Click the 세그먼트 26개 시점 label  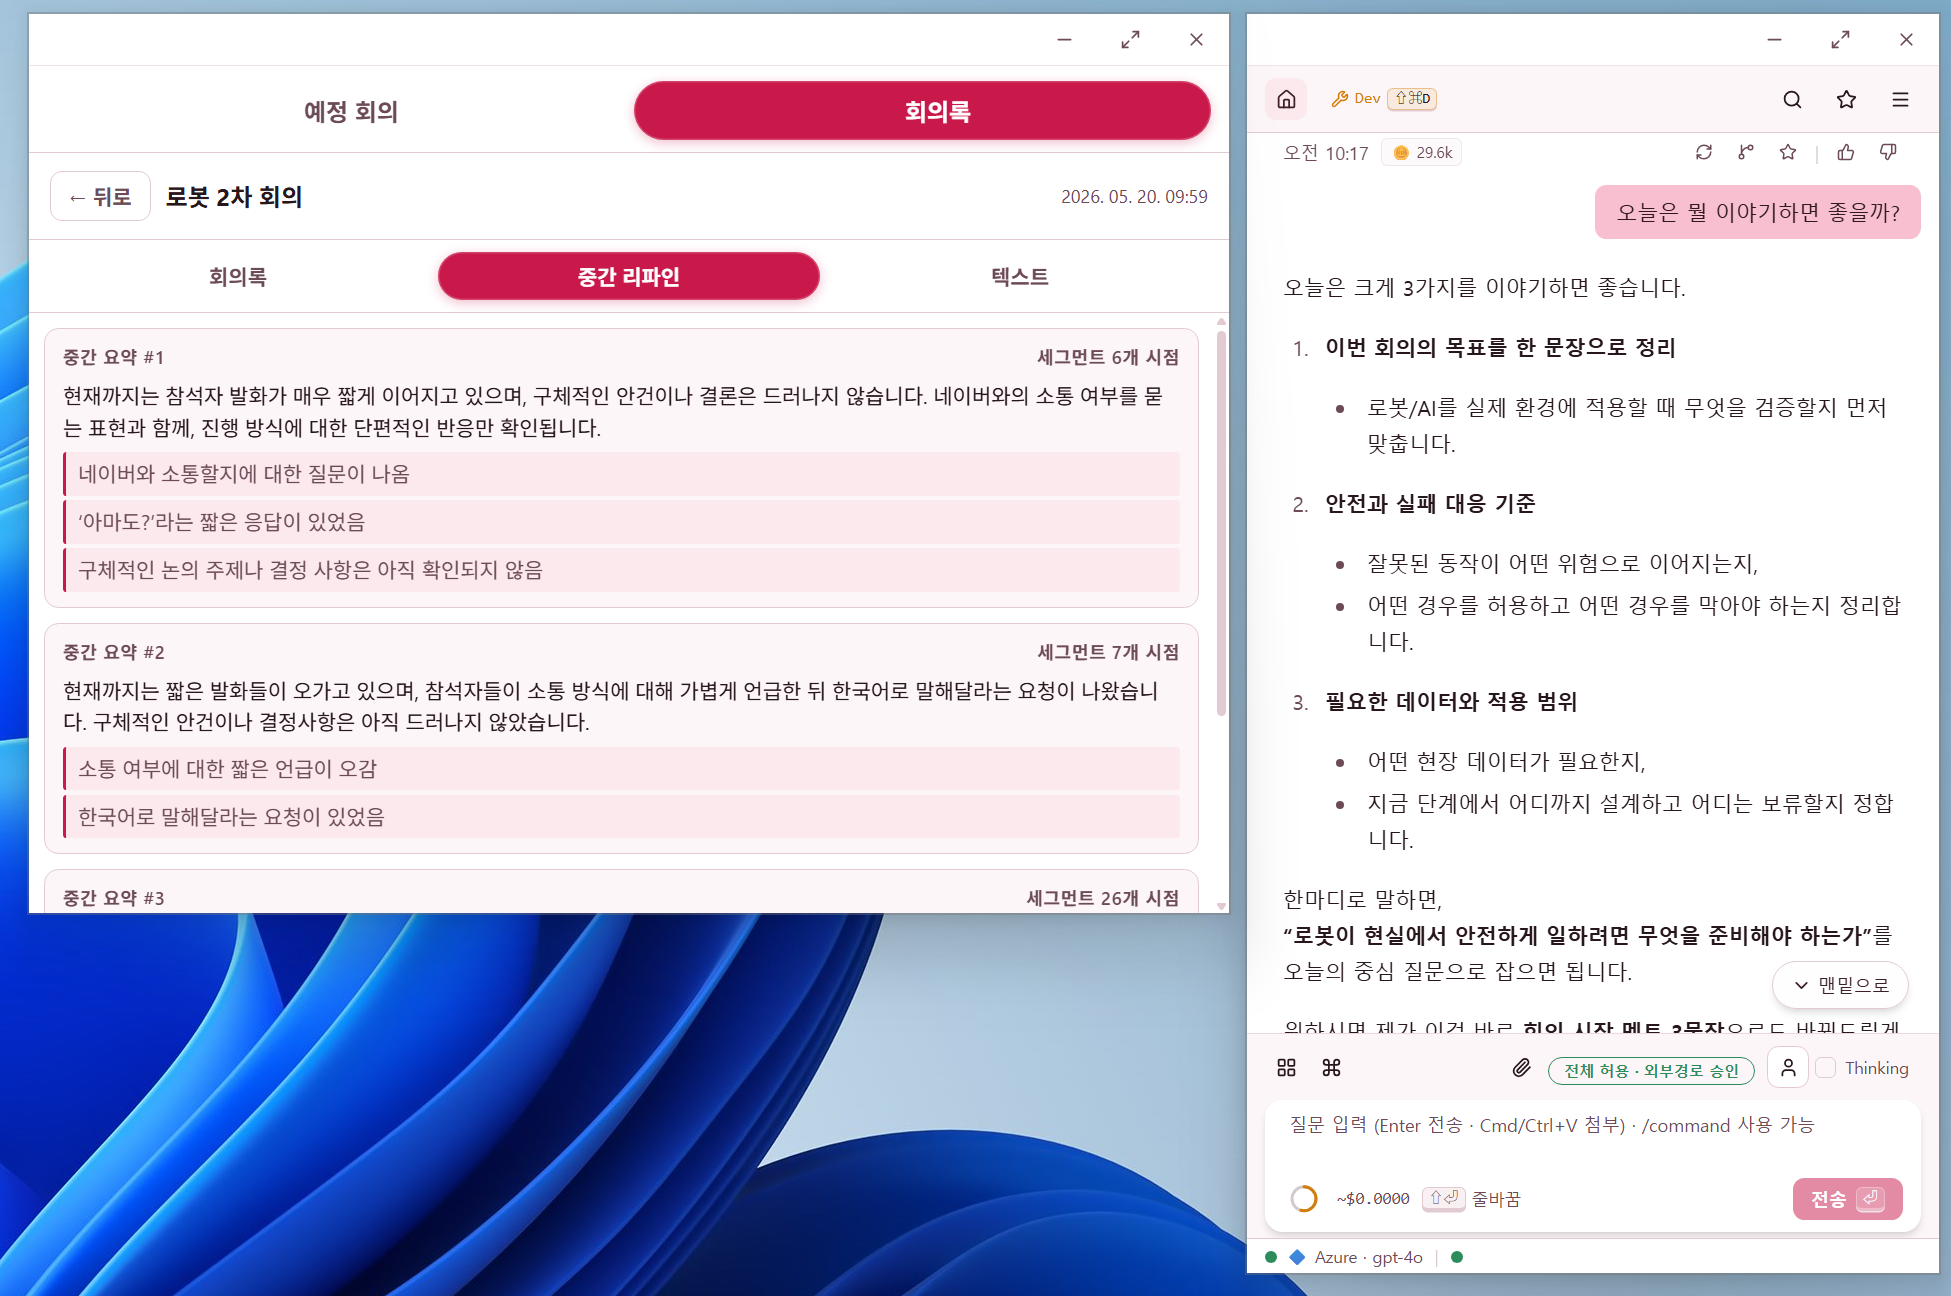[1103, 898]
